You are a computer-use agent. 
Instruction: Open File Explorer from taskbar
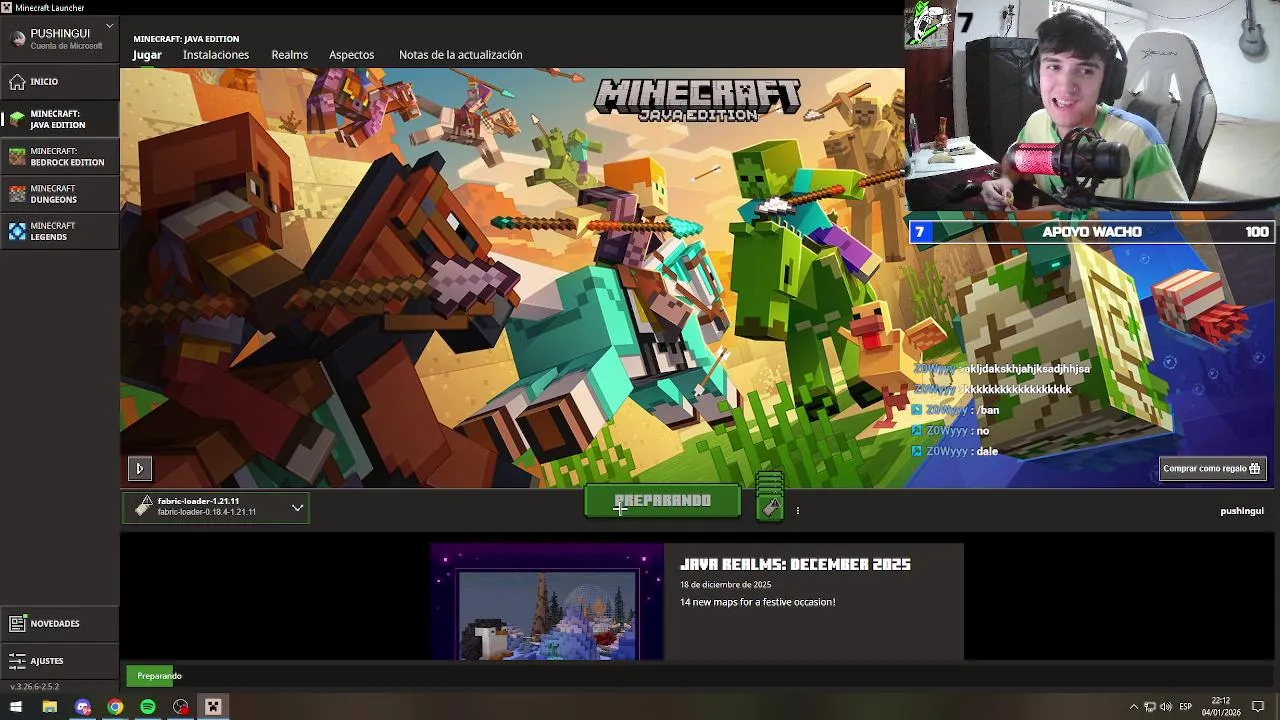click(x=50, y=707)
